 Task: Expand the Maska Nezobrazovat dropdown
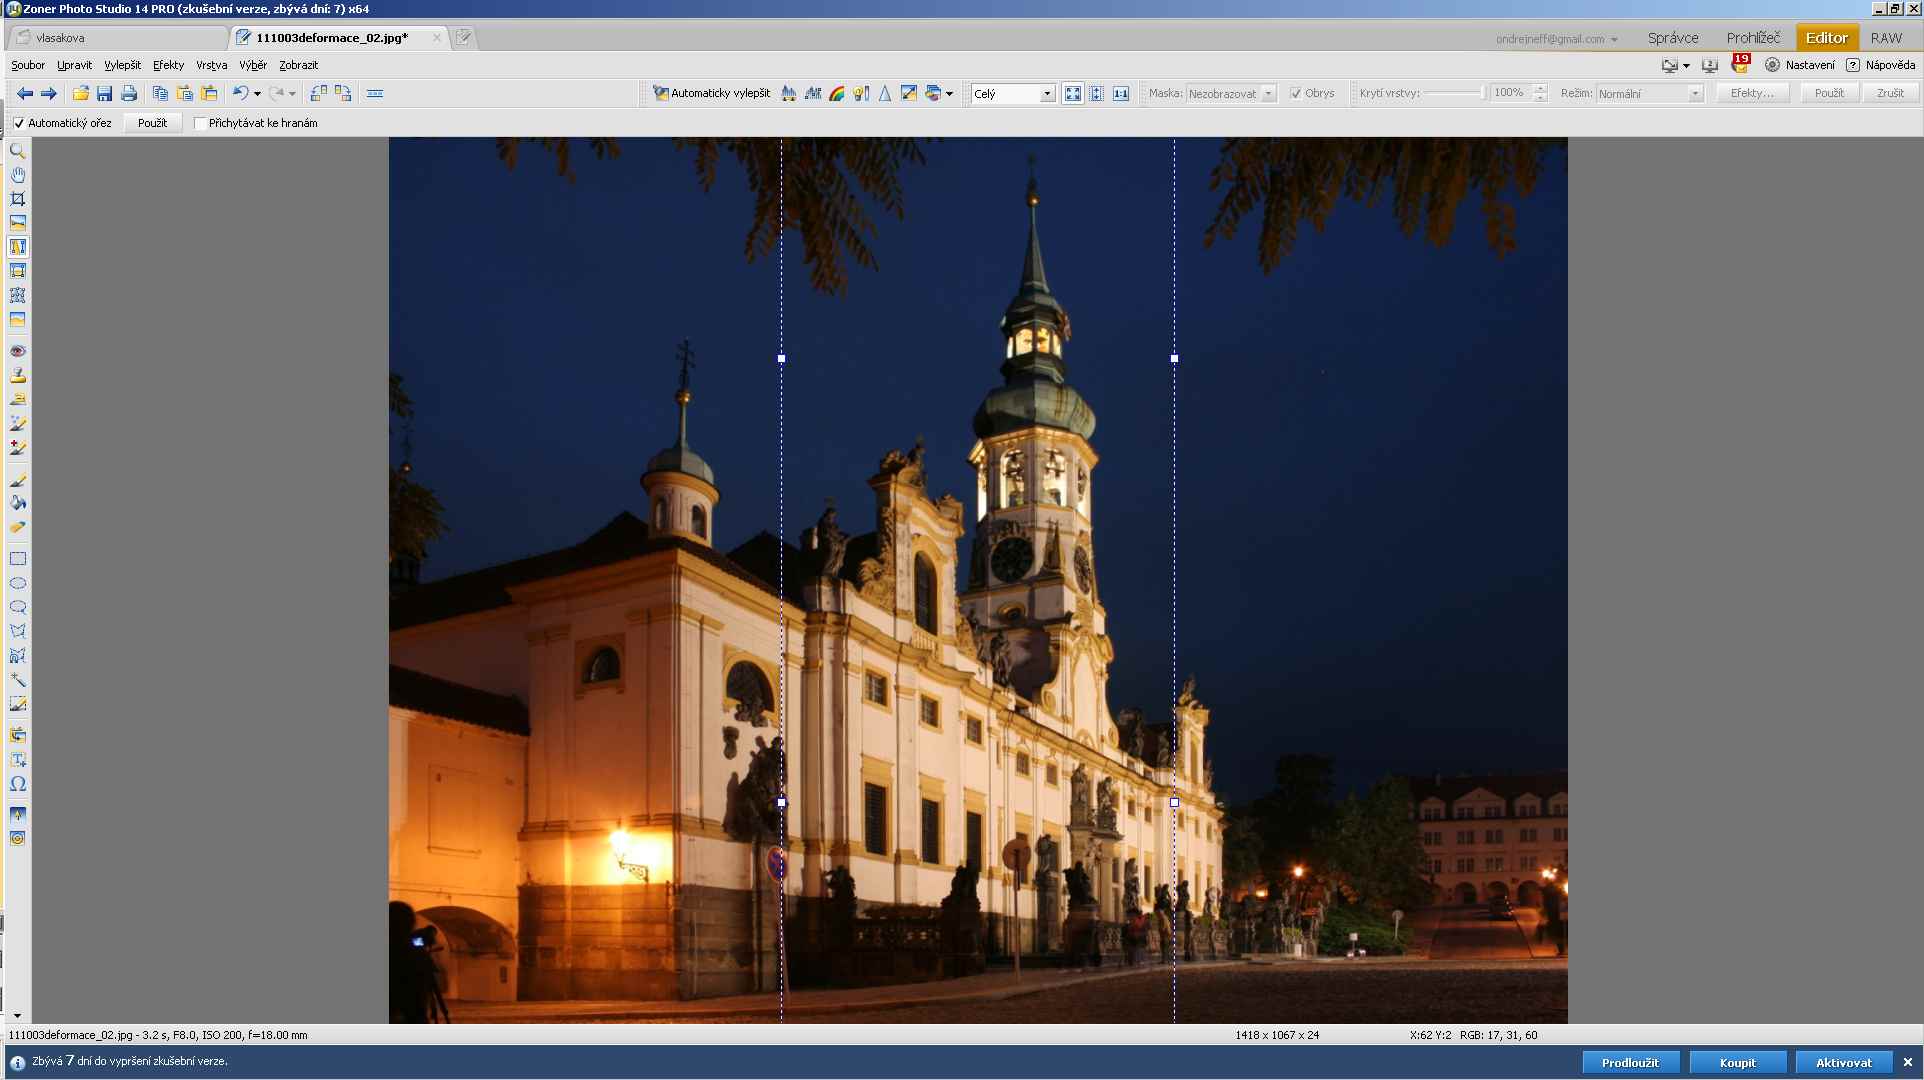point(1268,93)
